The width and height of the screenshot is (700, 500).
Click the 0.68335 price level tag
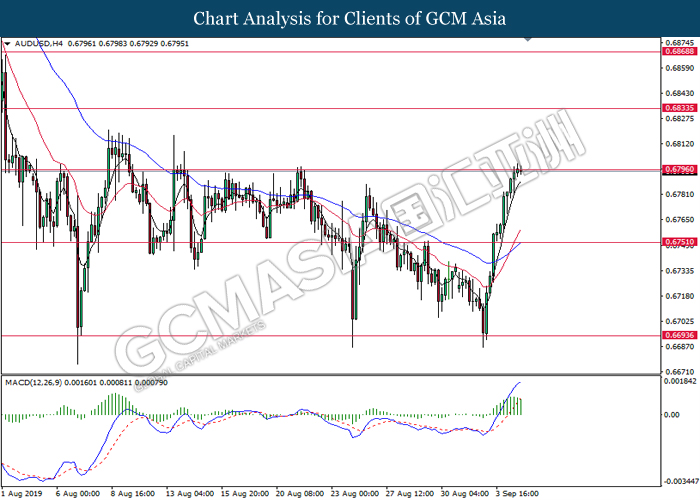(x=680, y=108)
